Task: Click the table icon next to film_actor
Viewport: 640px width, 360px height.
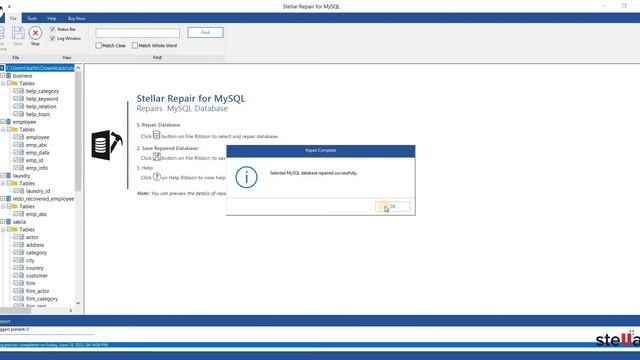Action: (22, 291)
